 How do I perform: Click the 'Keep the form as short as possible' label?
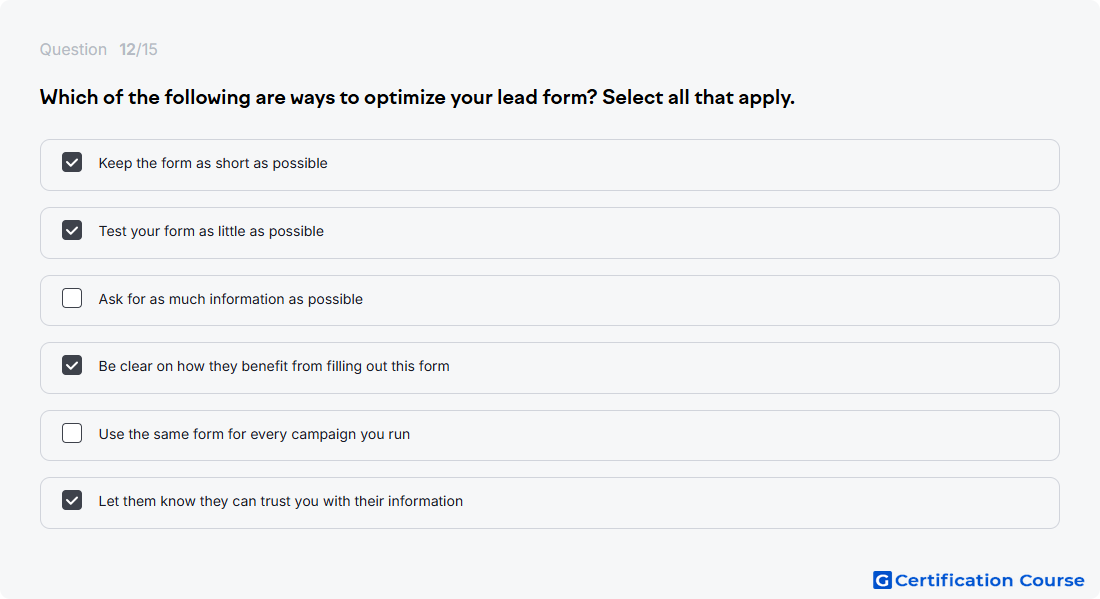point(213,163)
